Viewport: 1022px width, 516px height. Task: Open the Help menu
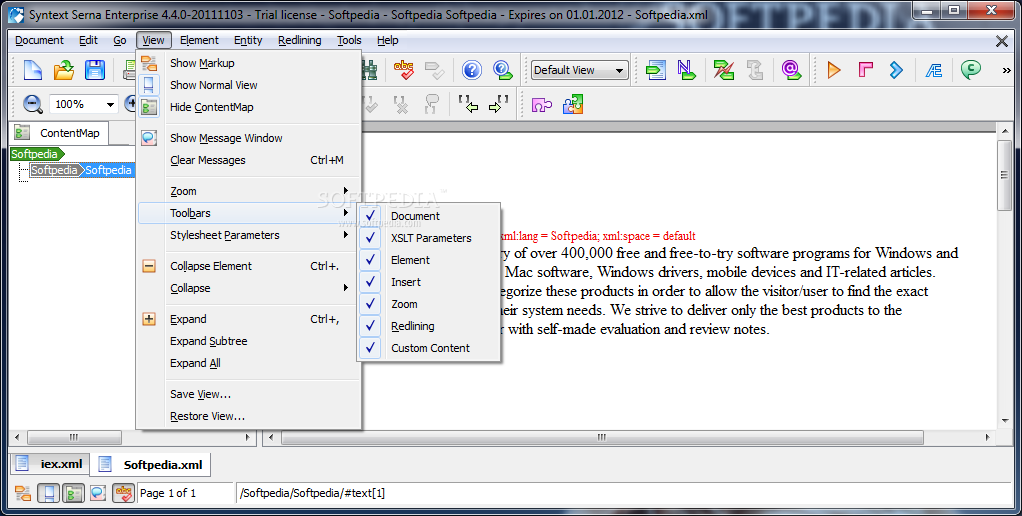pyautogui.click(x=388, y=40)
